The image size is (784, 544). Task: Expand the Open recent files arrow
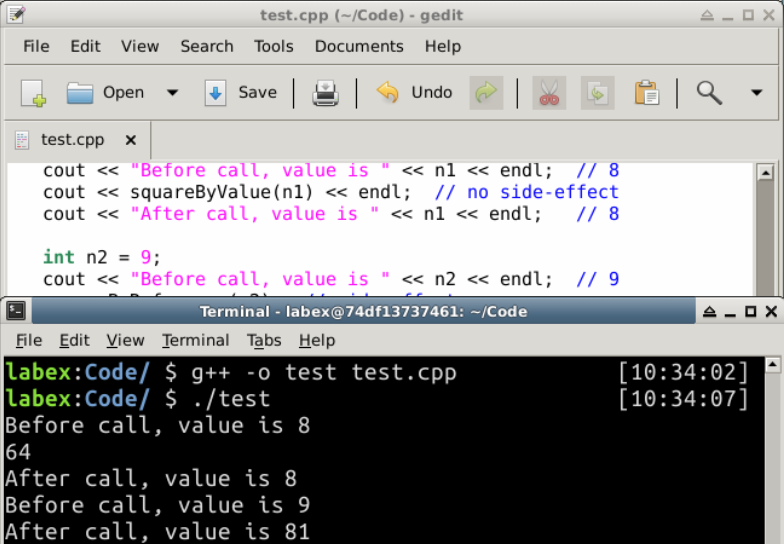[x=172, y=93]
